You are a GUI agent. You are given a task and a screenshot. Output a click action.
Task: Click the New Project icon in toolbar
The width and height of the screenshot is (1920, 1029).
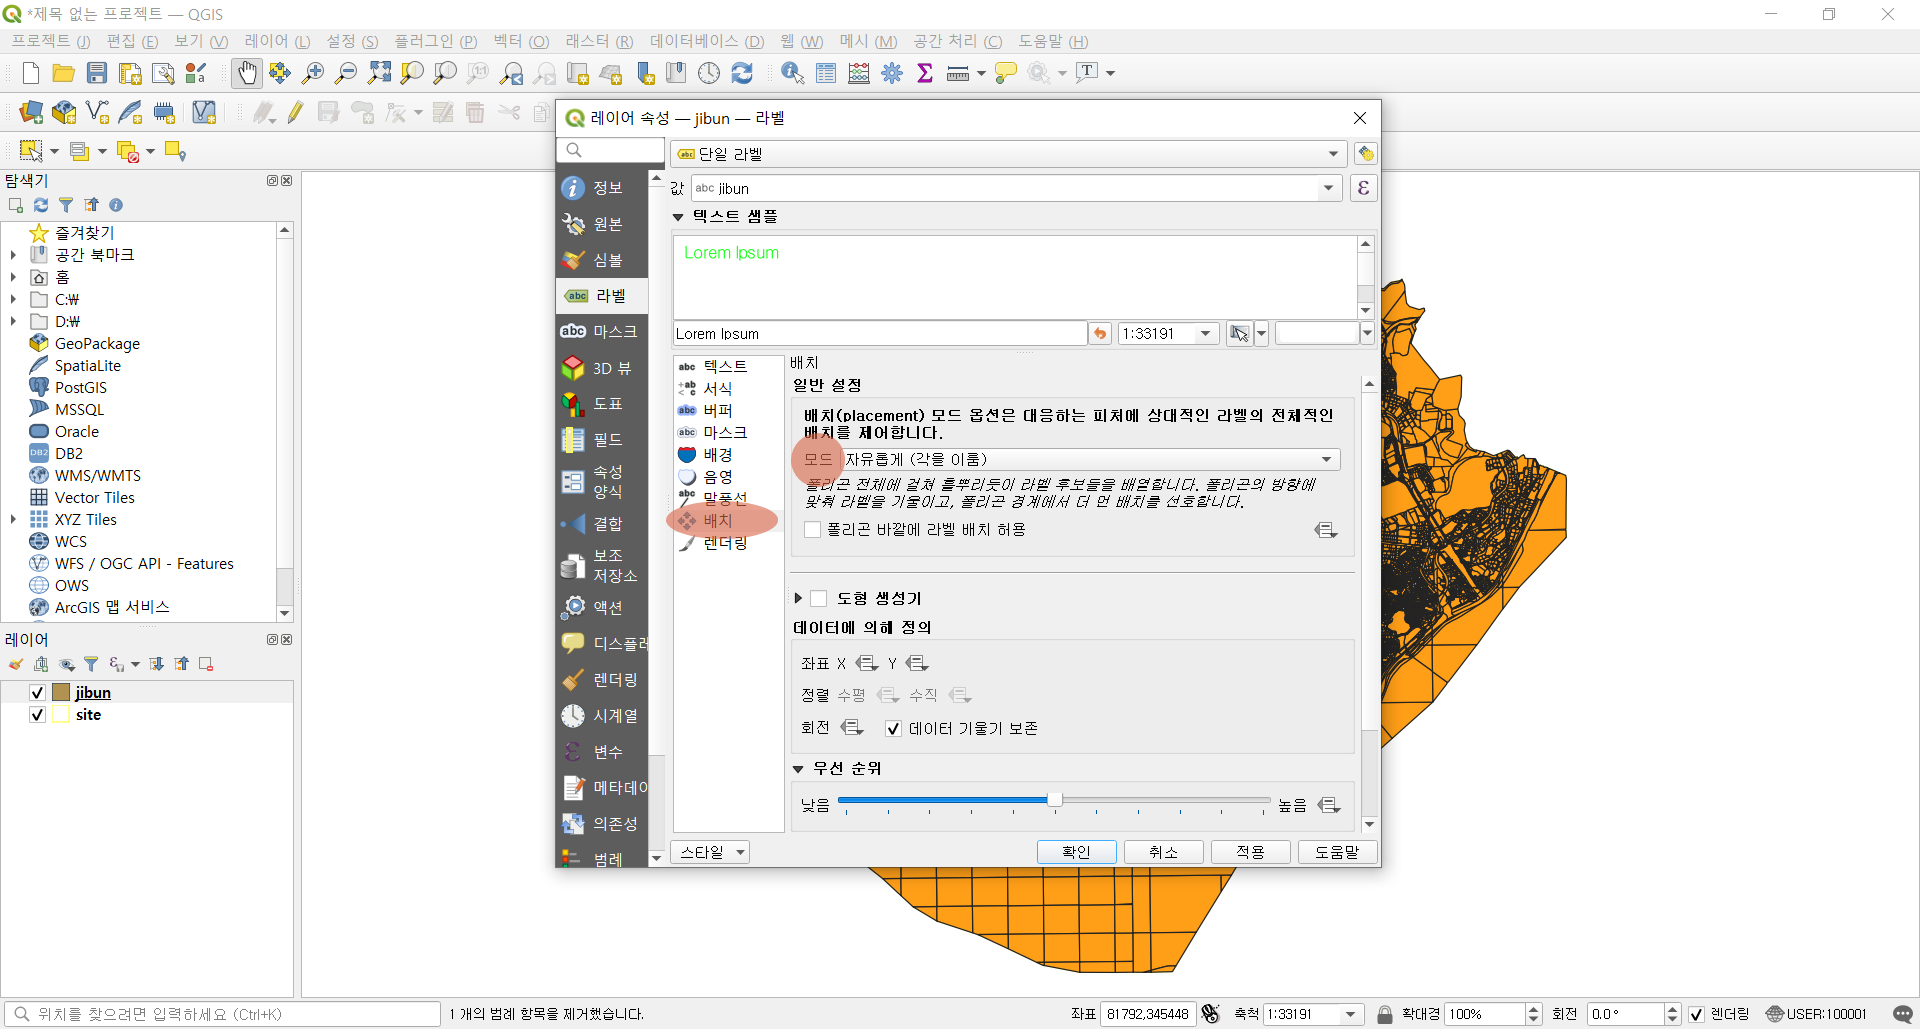click(30, 73)
